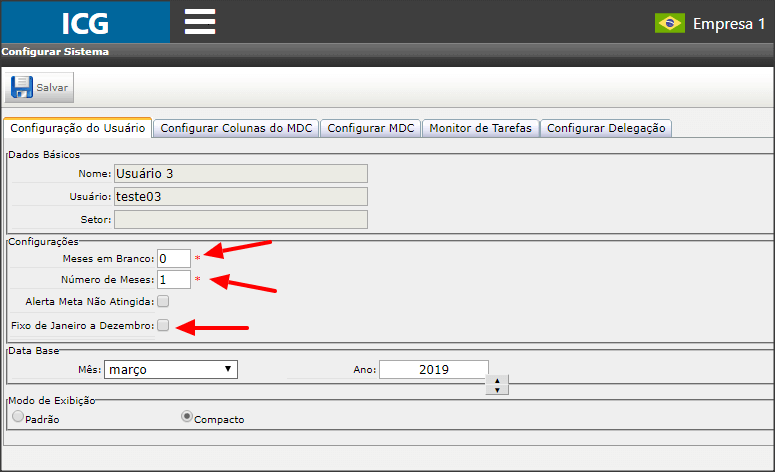Click the Número de Meses input
The image size is (775, 472).
point(174,280)
